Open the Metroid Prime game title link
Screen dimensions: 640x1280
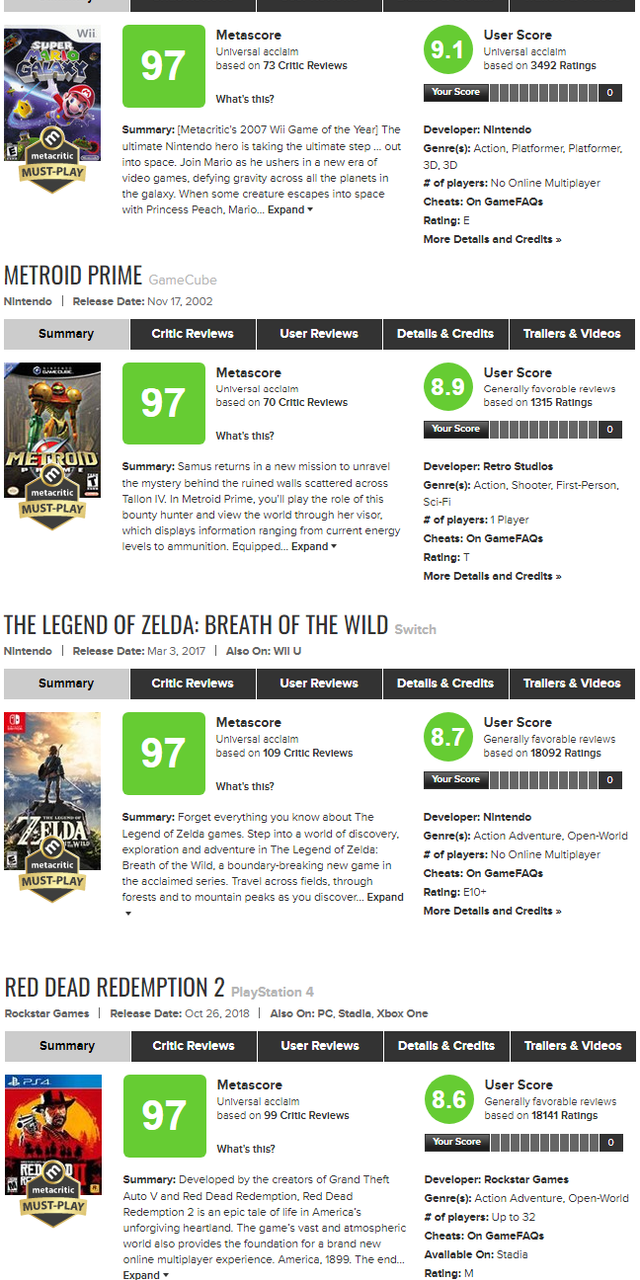pos(73,276)
